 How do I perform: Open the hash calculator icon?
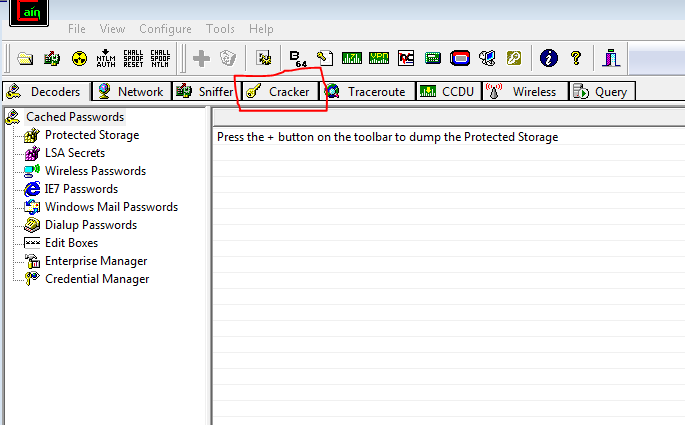[433, 58]
